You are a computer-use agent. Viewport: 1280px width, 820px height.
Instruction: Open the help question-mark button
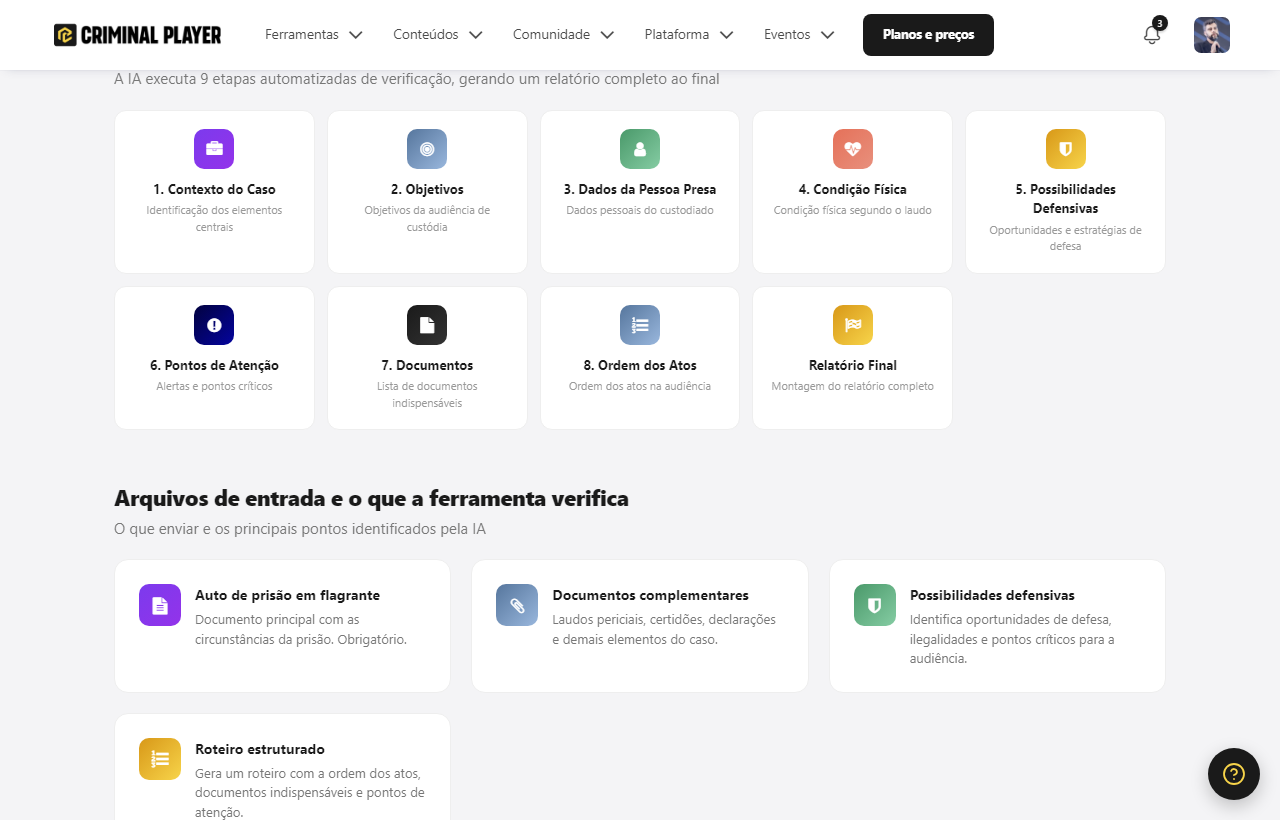(1234, 774)
